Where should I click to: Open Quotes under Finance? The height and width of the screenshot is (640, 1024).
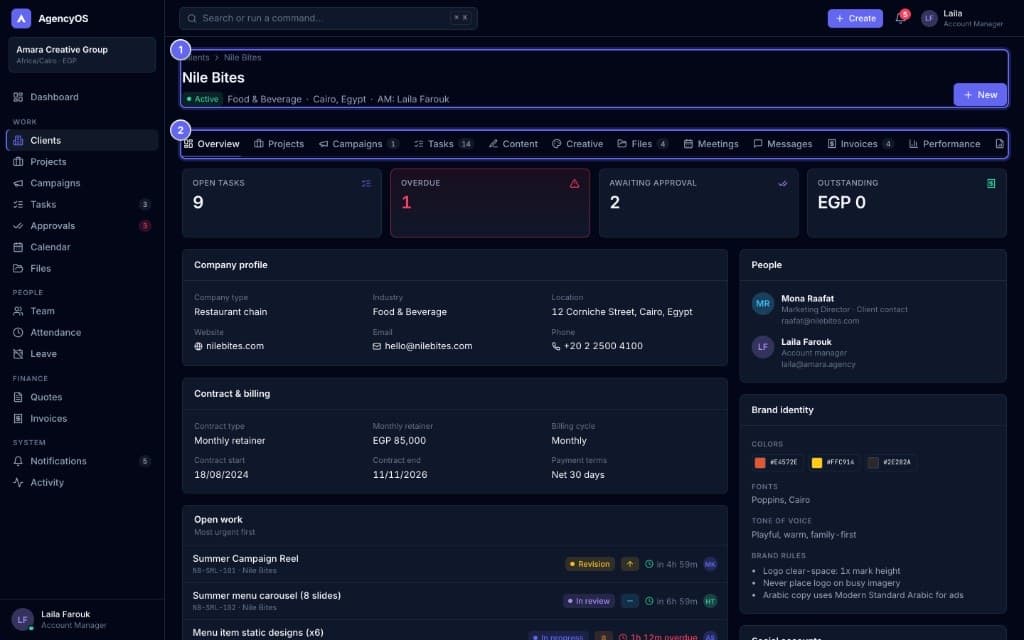pos(82,397)
